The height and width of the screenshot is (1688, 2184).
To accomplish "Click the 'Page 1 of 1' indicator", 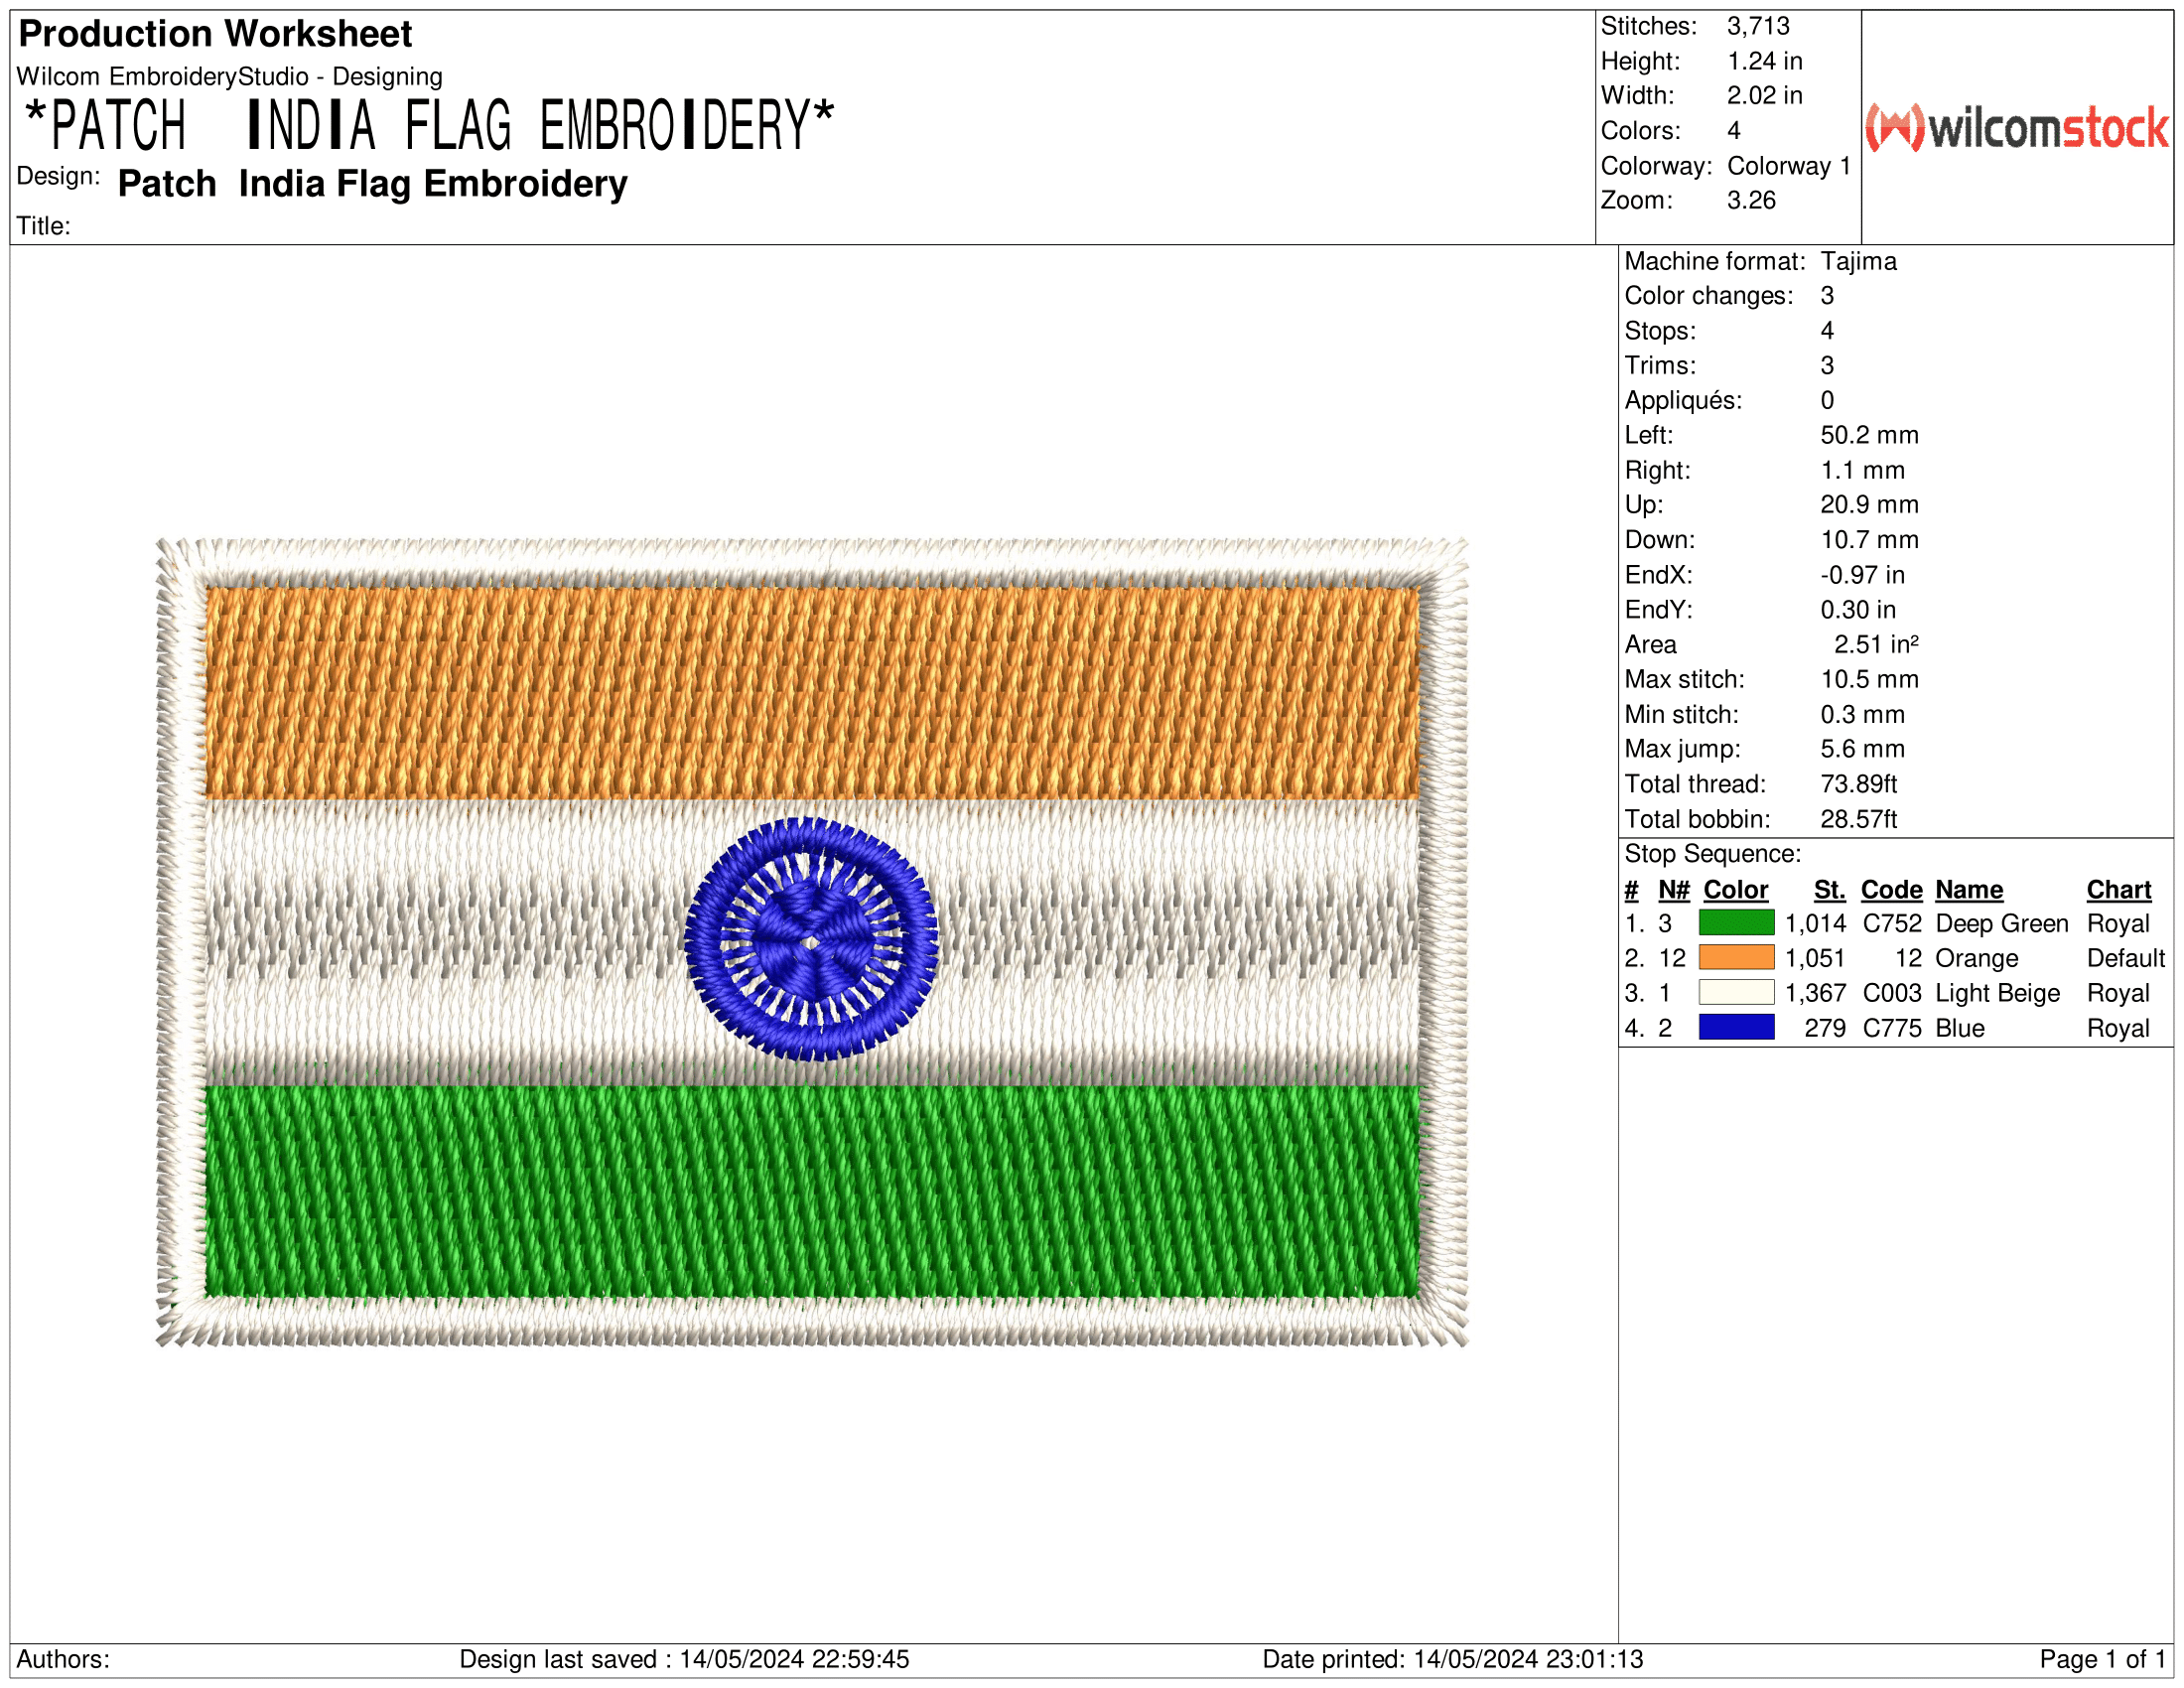I will point(2102,1660).
